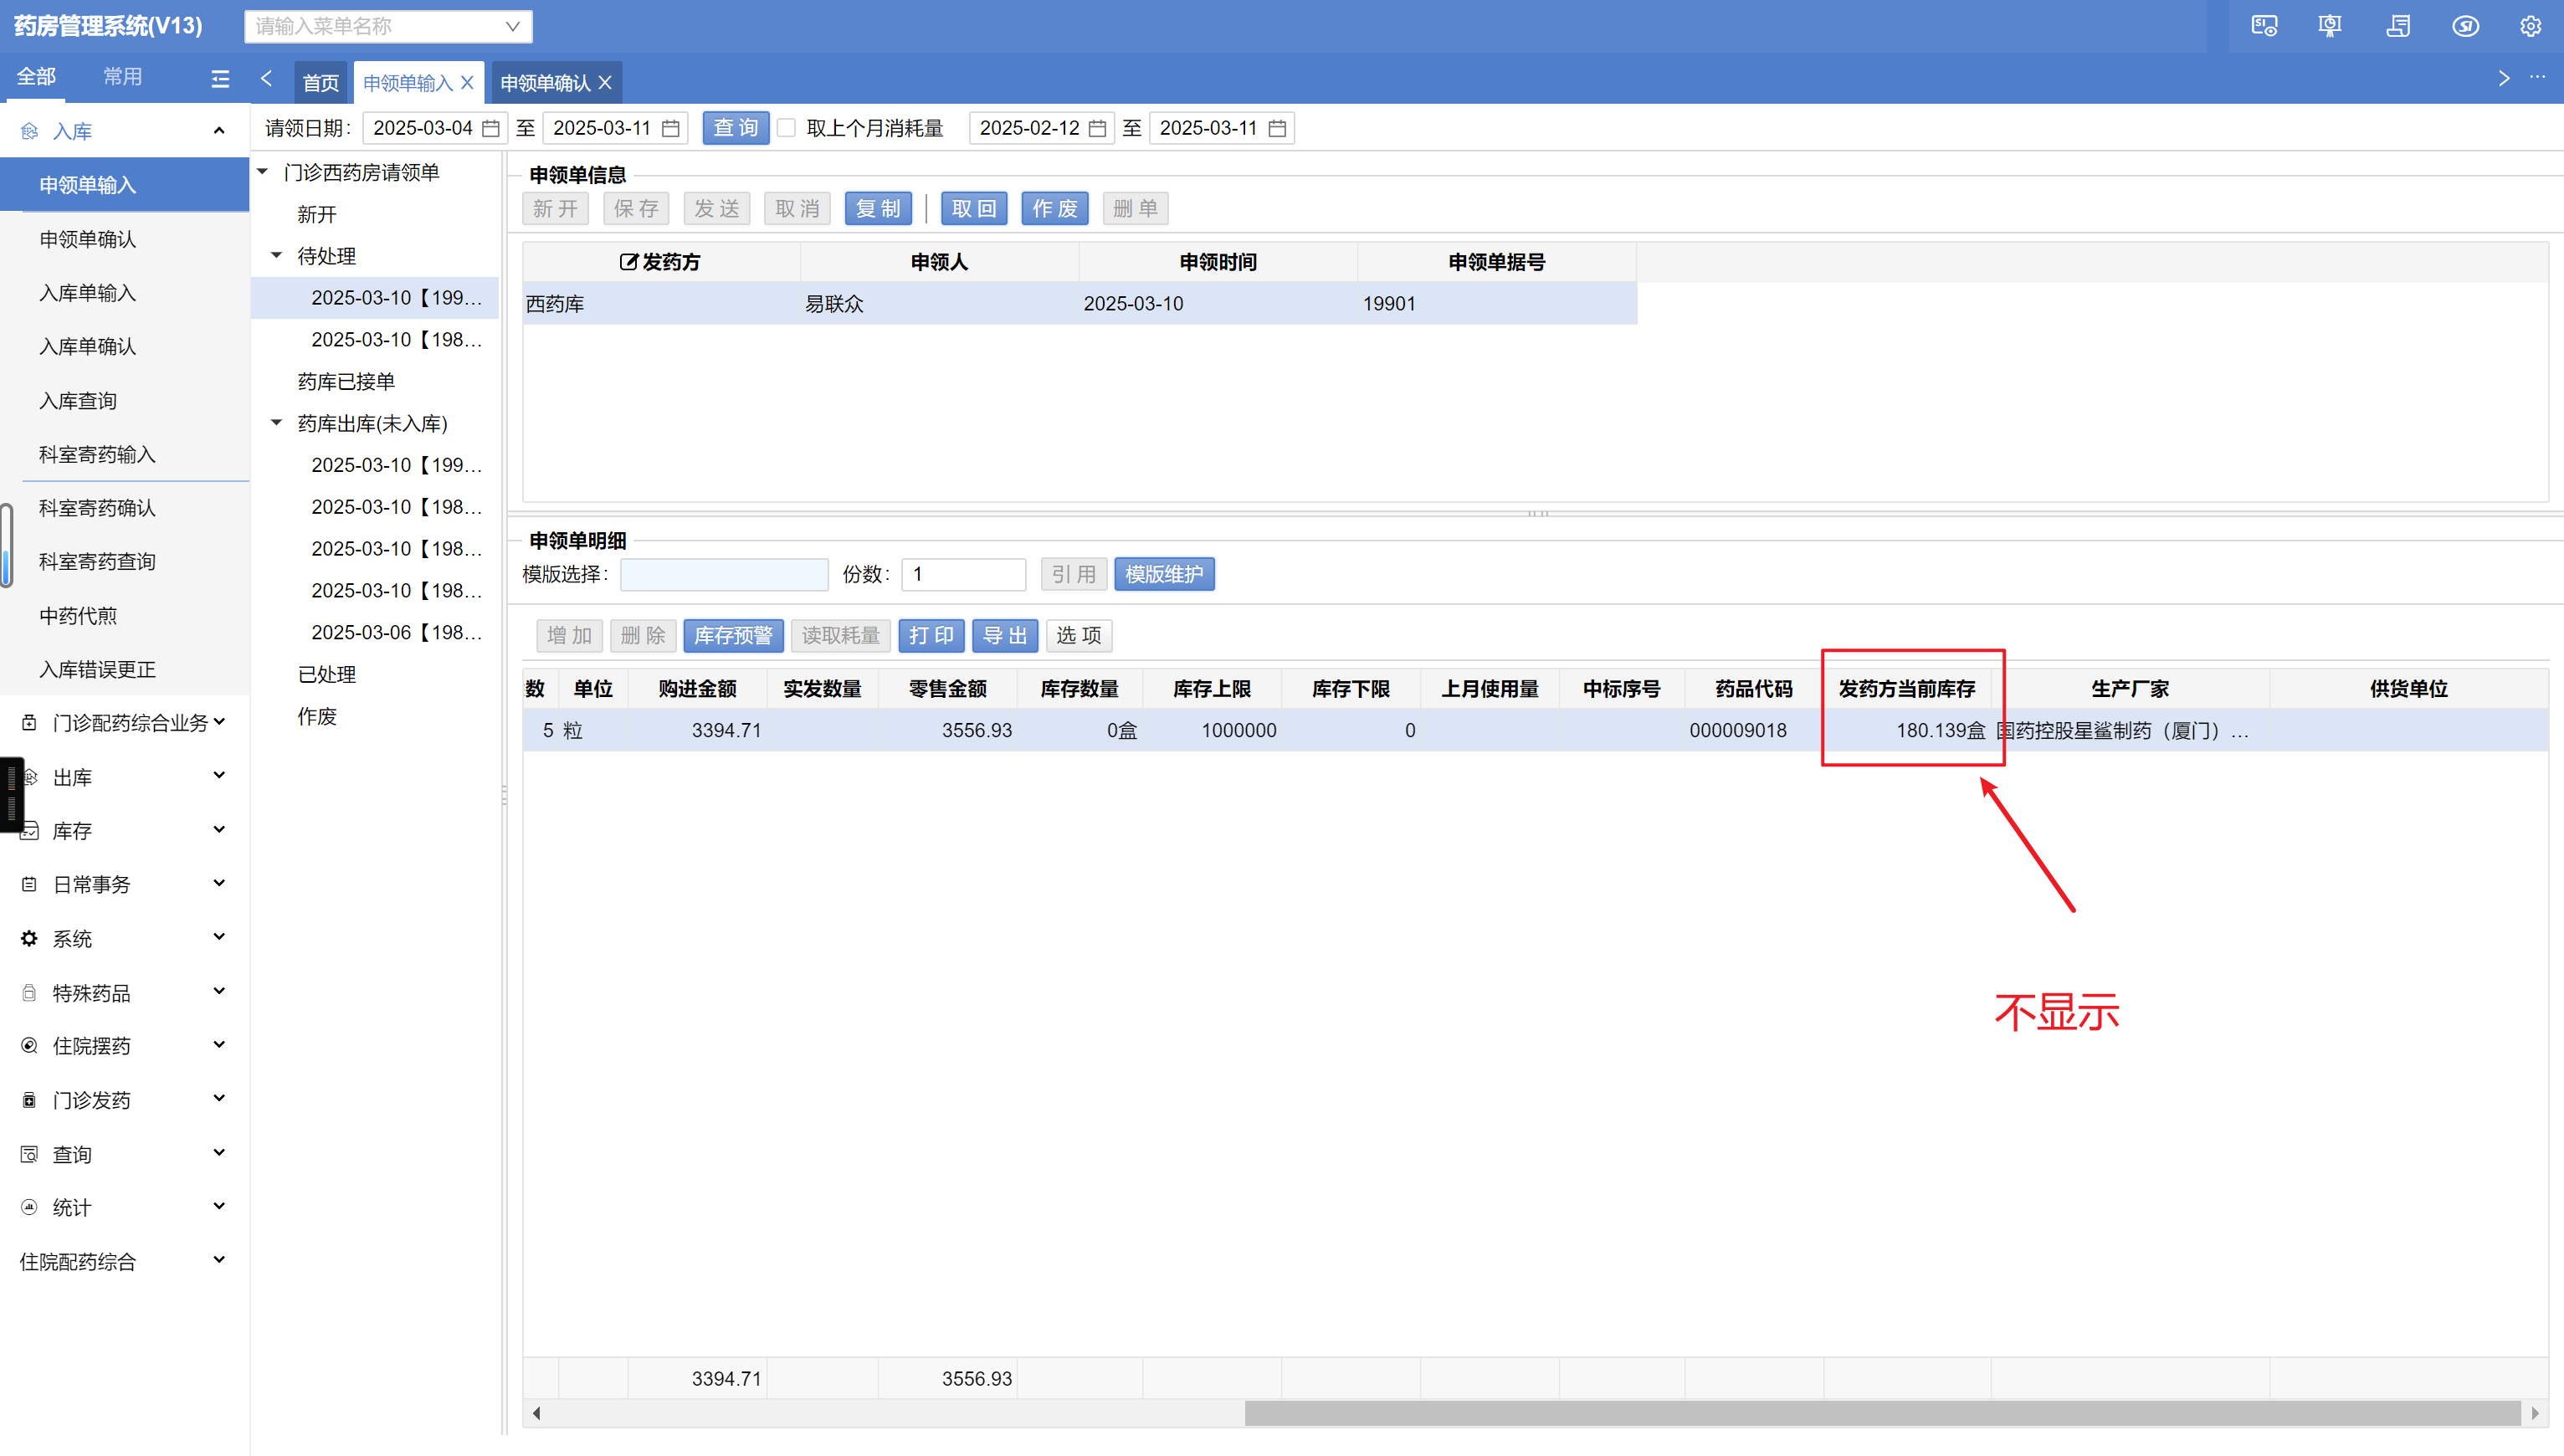Screen dimensions: 2564x1456
Task: Click the settings gear icon in top bar
Action: [2530, 26]
